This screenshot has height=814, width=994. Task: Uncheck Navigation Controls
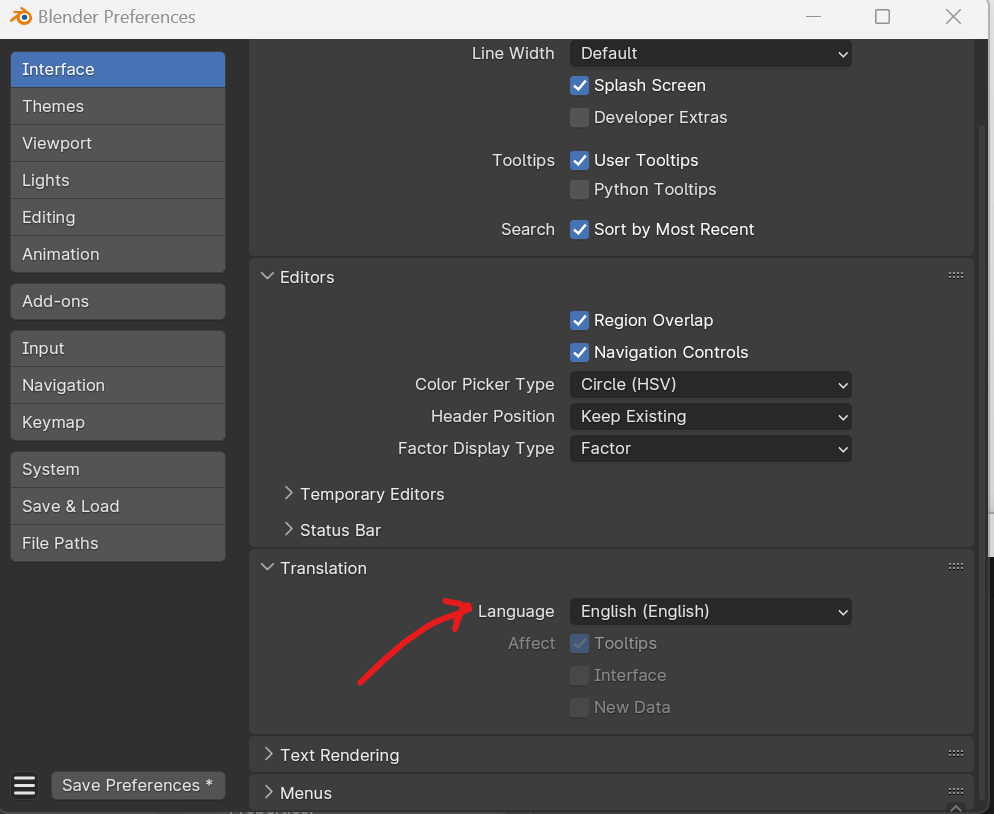579,352
